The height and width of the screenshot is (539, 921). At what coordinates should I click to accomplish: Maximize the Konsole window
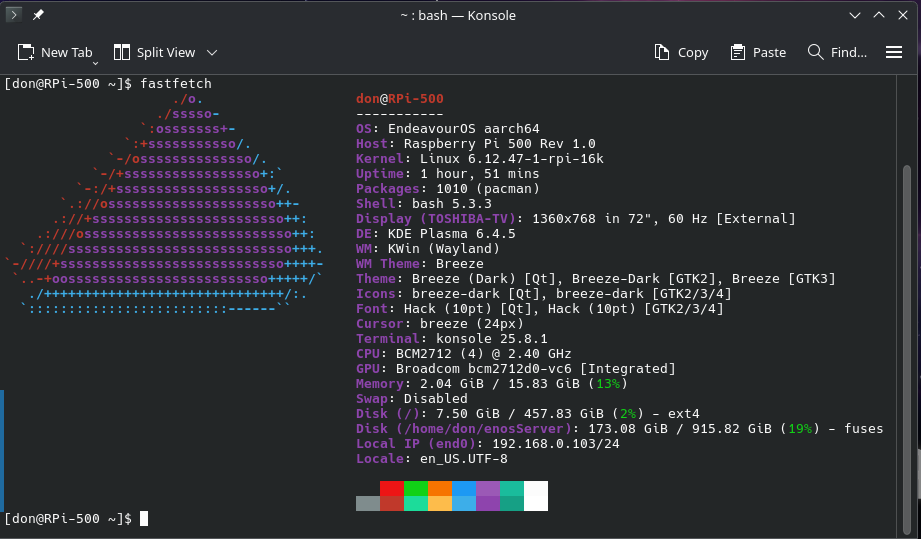[879, 15]
